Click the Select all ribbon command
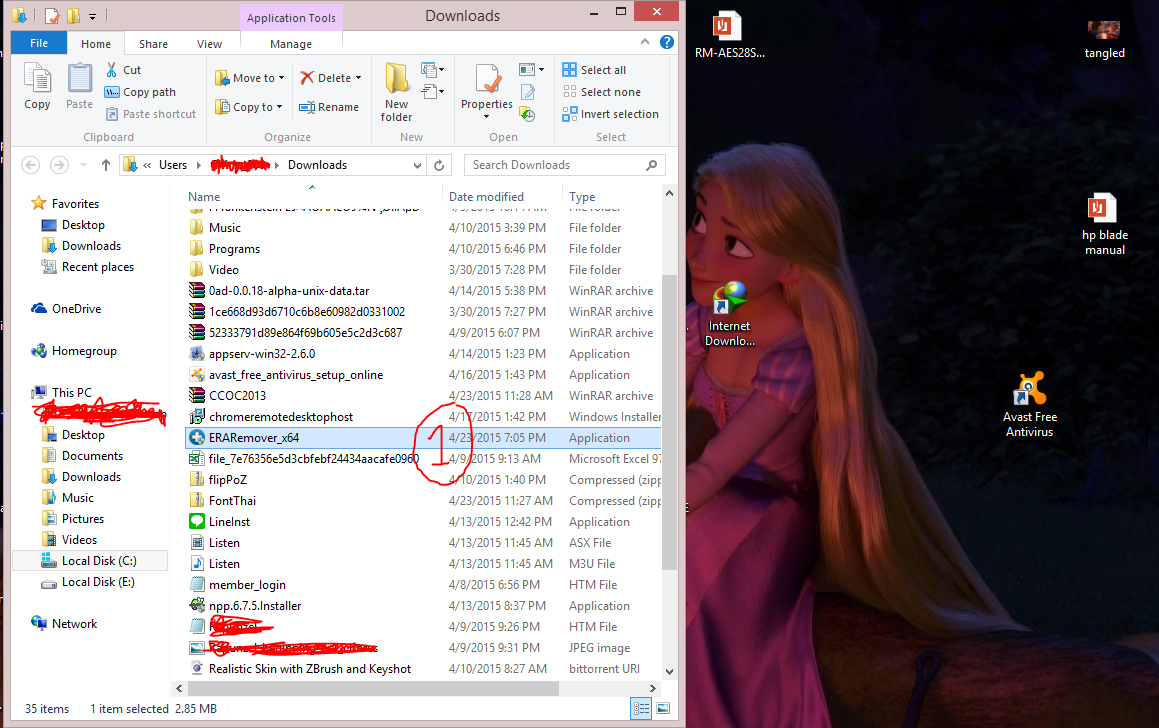This screenshot has width=1159, height=728. pos(594,69)
